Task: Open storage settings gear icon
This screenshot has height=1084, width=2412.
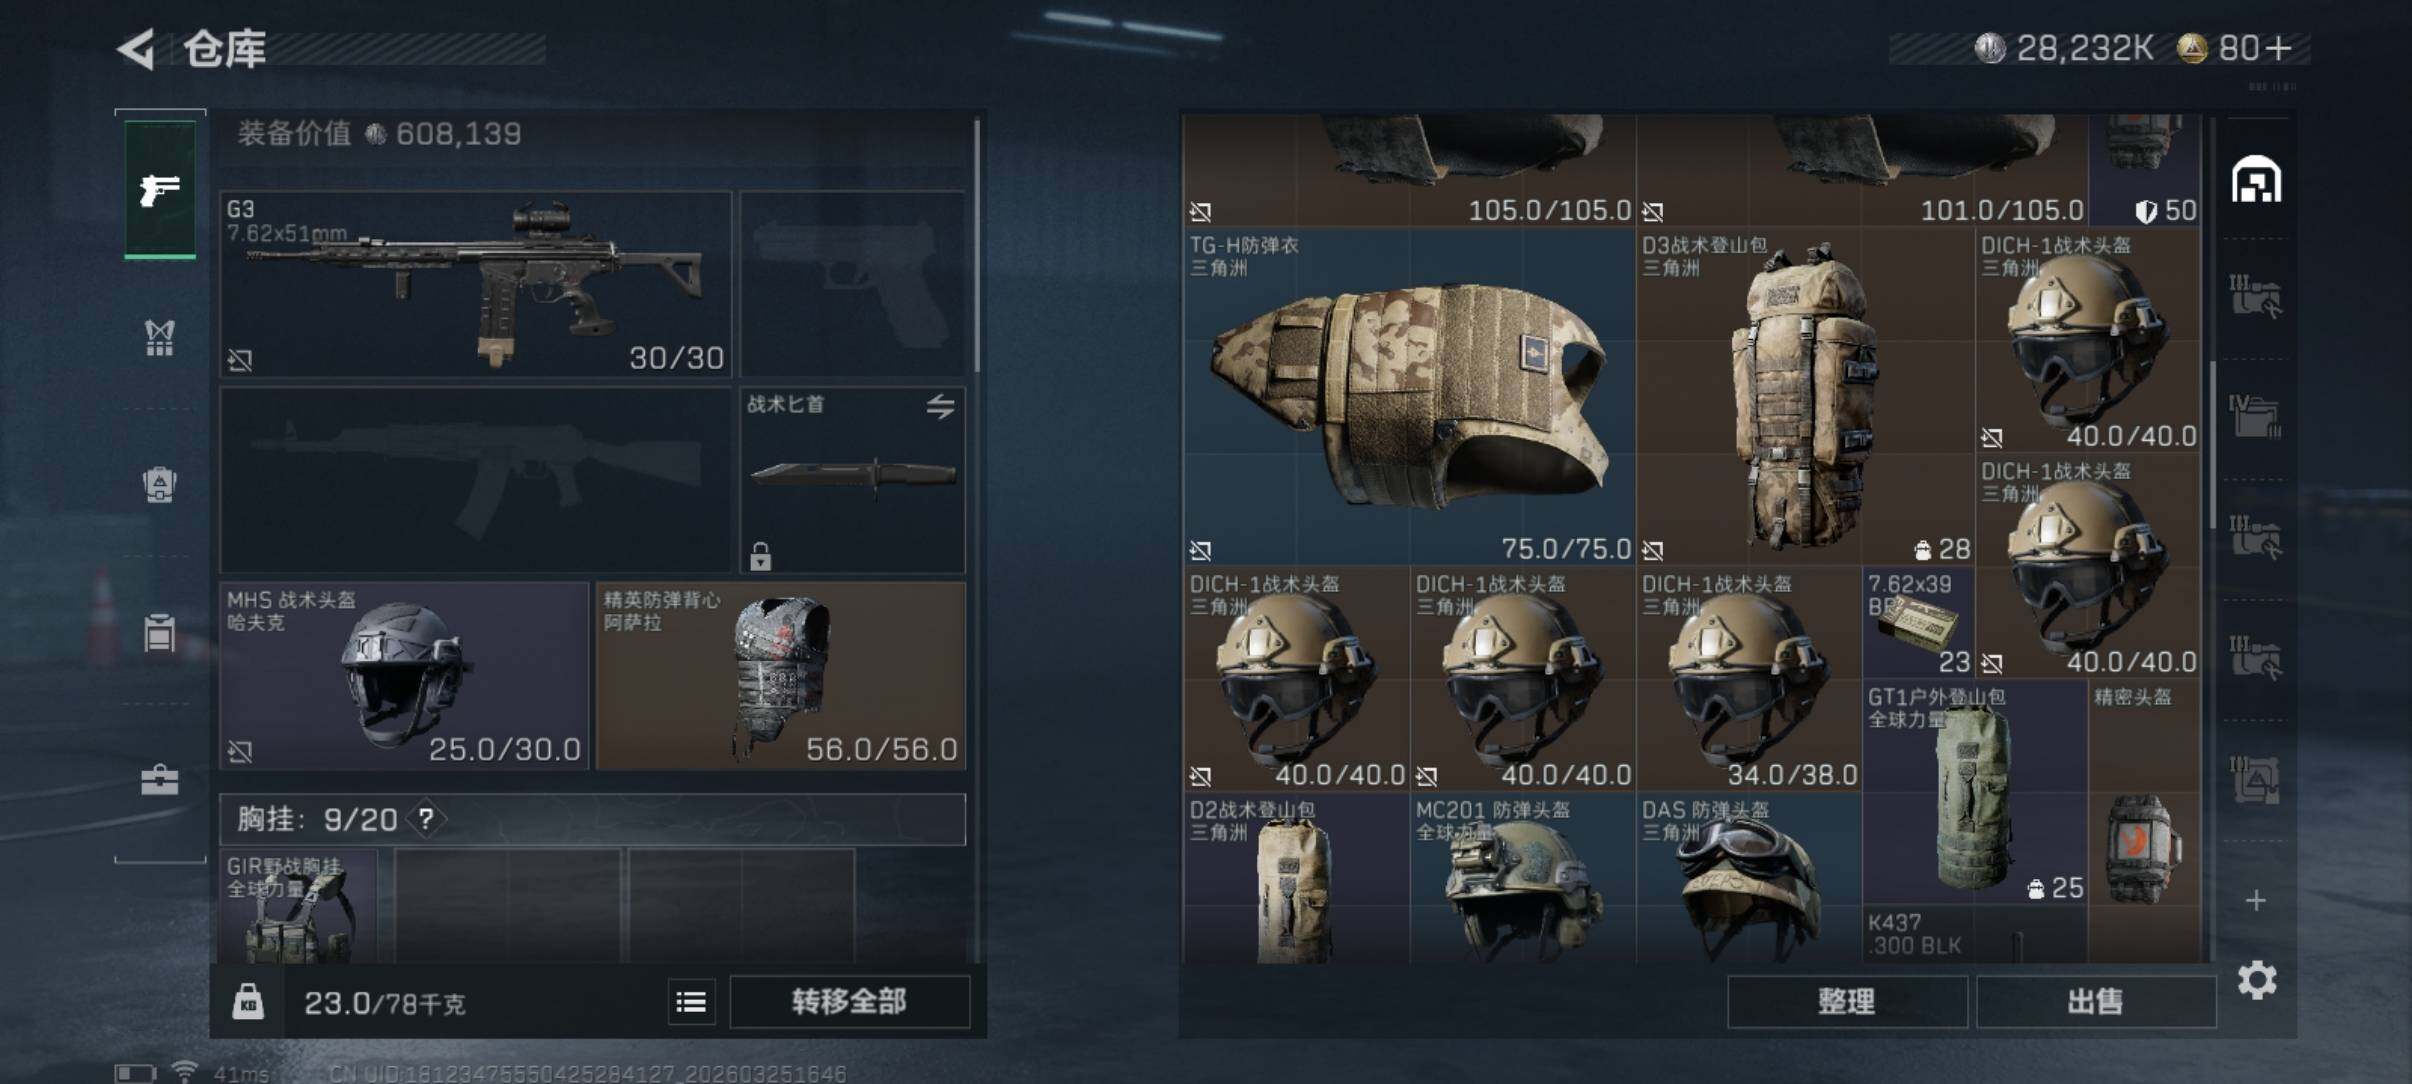Action: coord(2257,981)
